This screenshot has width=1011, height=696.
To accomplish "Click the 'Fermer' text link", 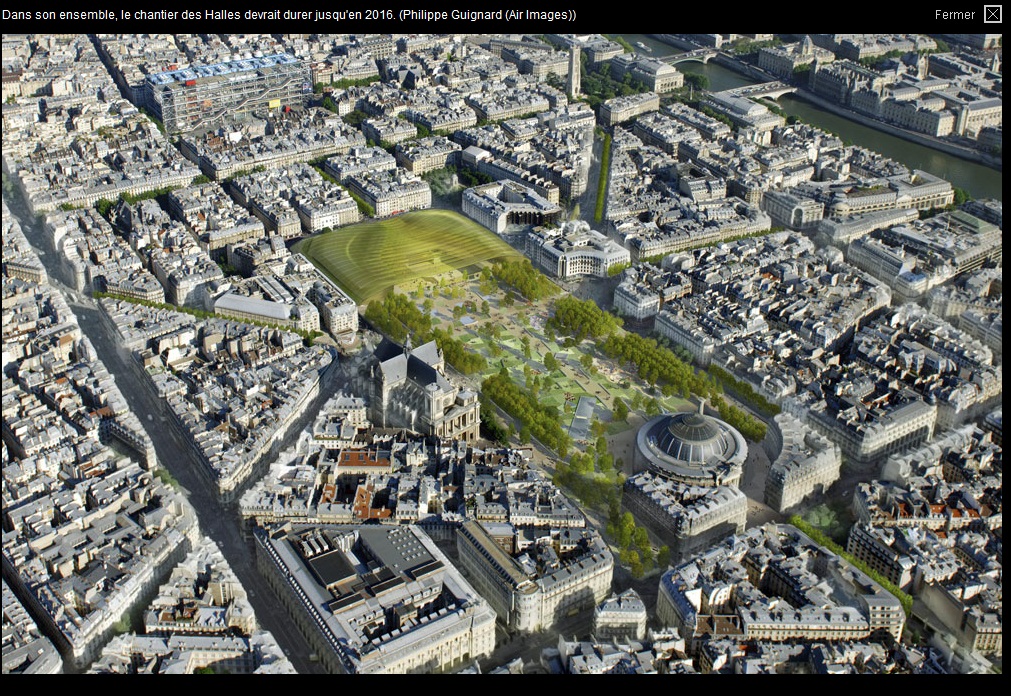I will point(954,15).
